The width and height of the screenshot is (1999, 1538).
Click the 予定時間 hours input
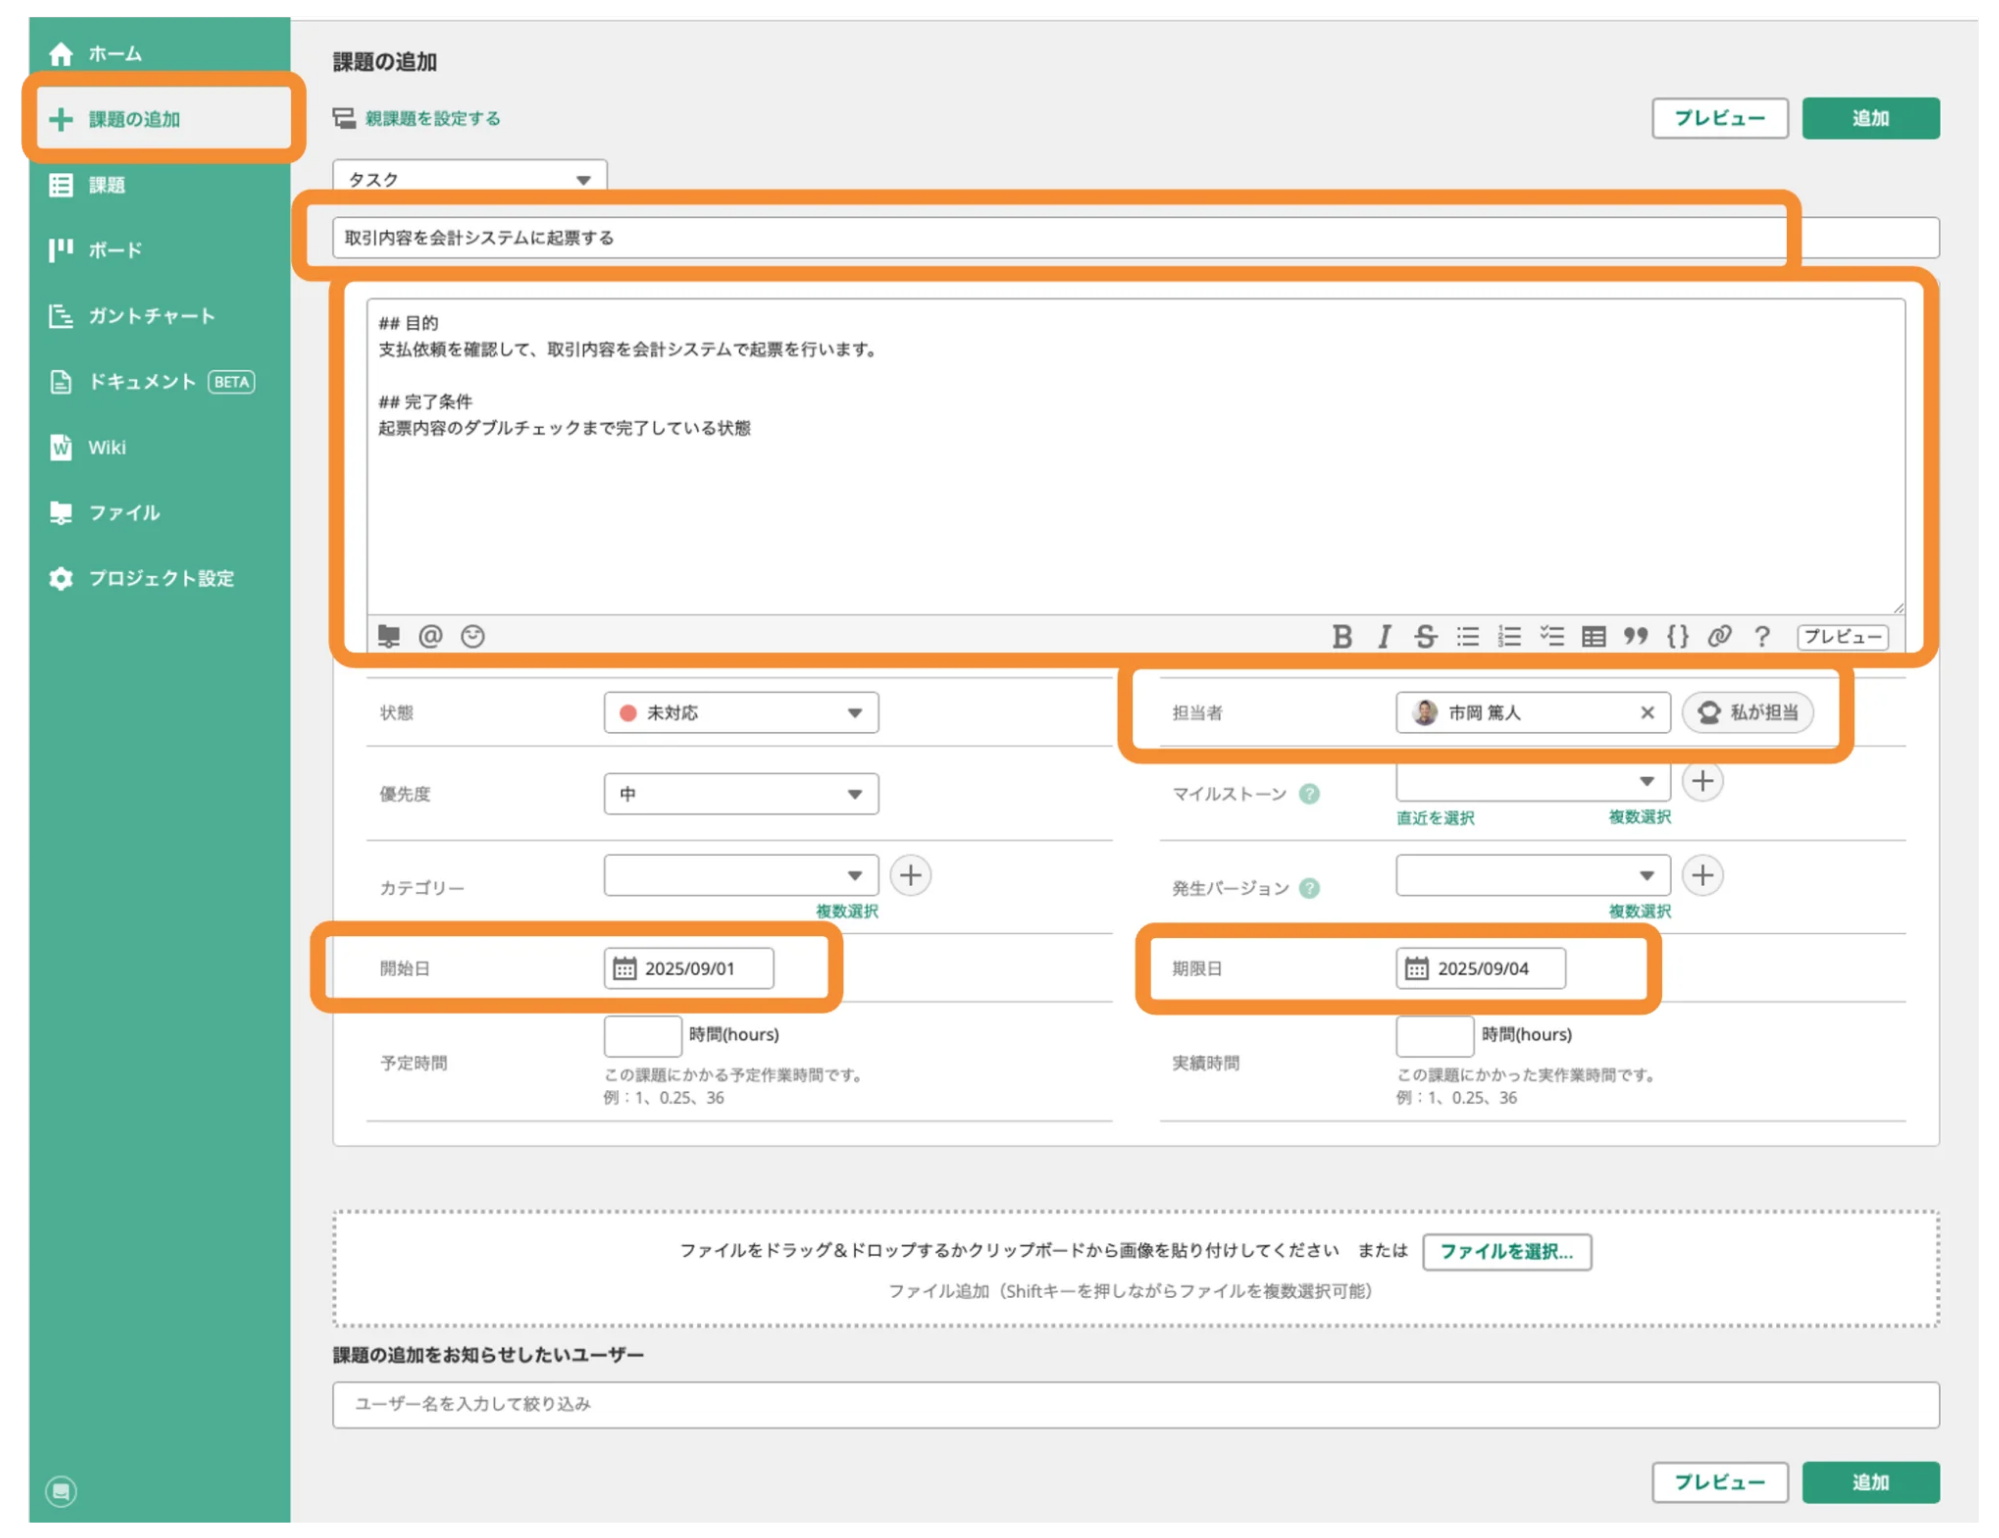click(643, 1036)
